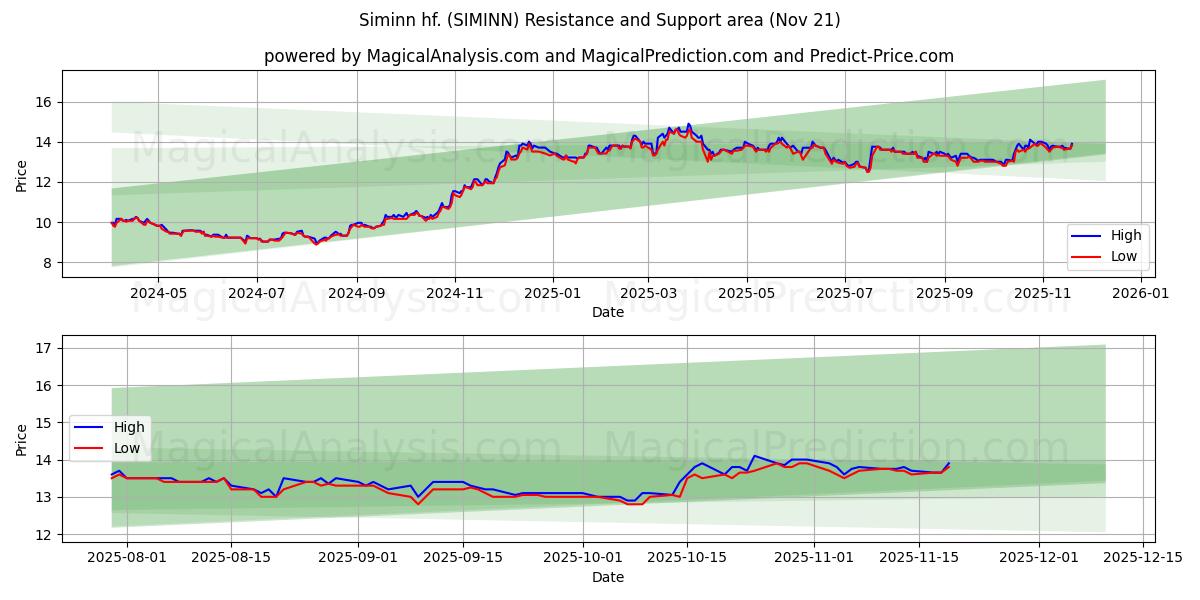Select the chart title text
Viewport: 1200px width, 600px height.
point(600,19)
